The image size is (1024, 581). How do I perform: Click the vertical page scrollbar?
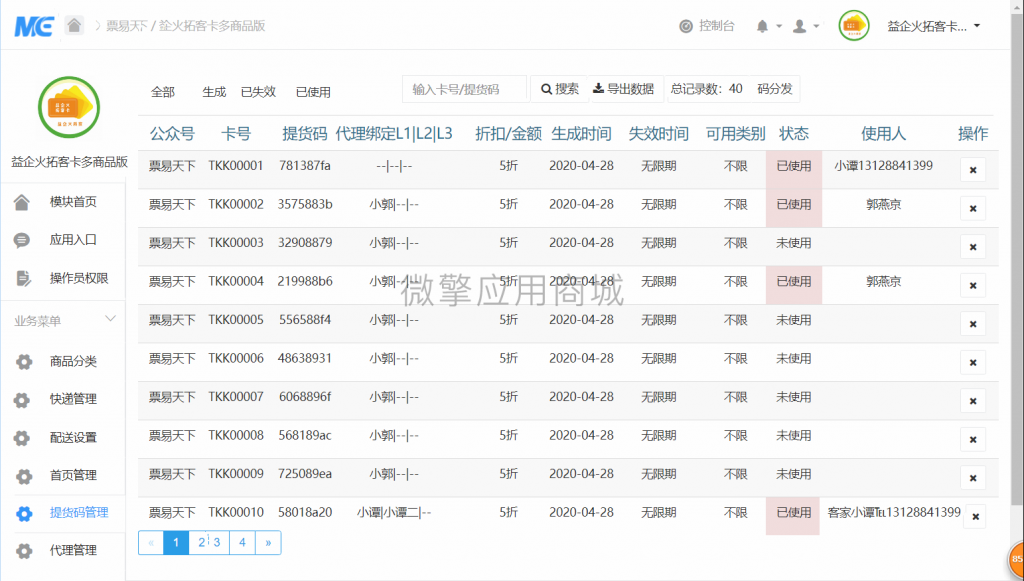1016,261
